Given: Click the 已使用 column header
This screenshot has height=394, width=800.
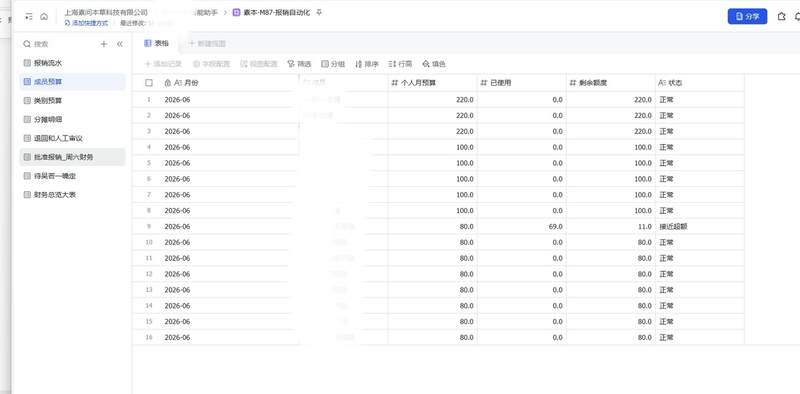Looking at the screenshot, I should 521,83.
